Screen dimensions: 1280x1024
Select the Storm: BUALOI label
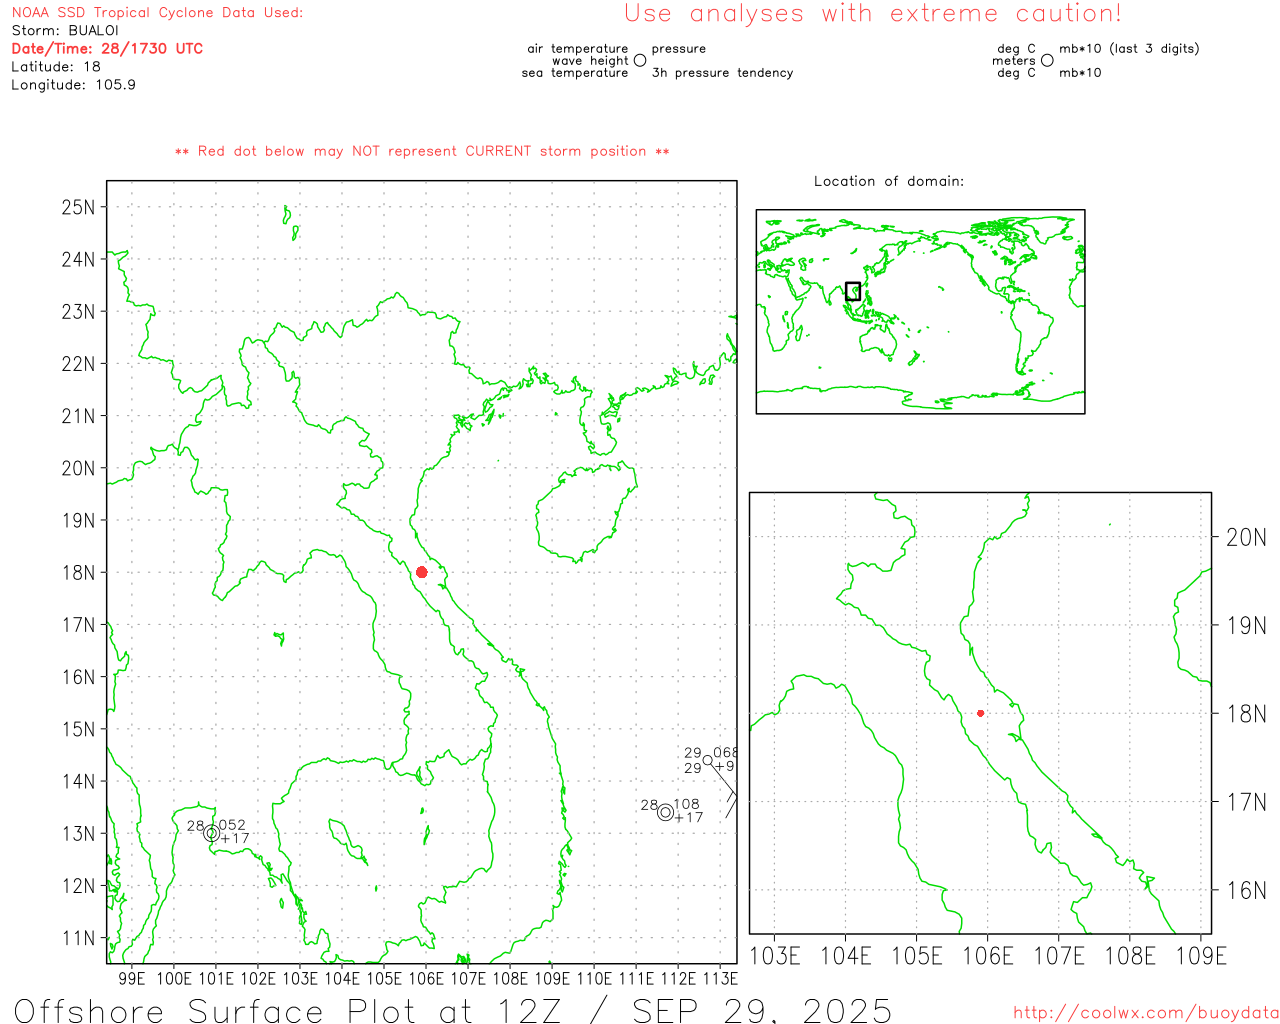(65, 31)
